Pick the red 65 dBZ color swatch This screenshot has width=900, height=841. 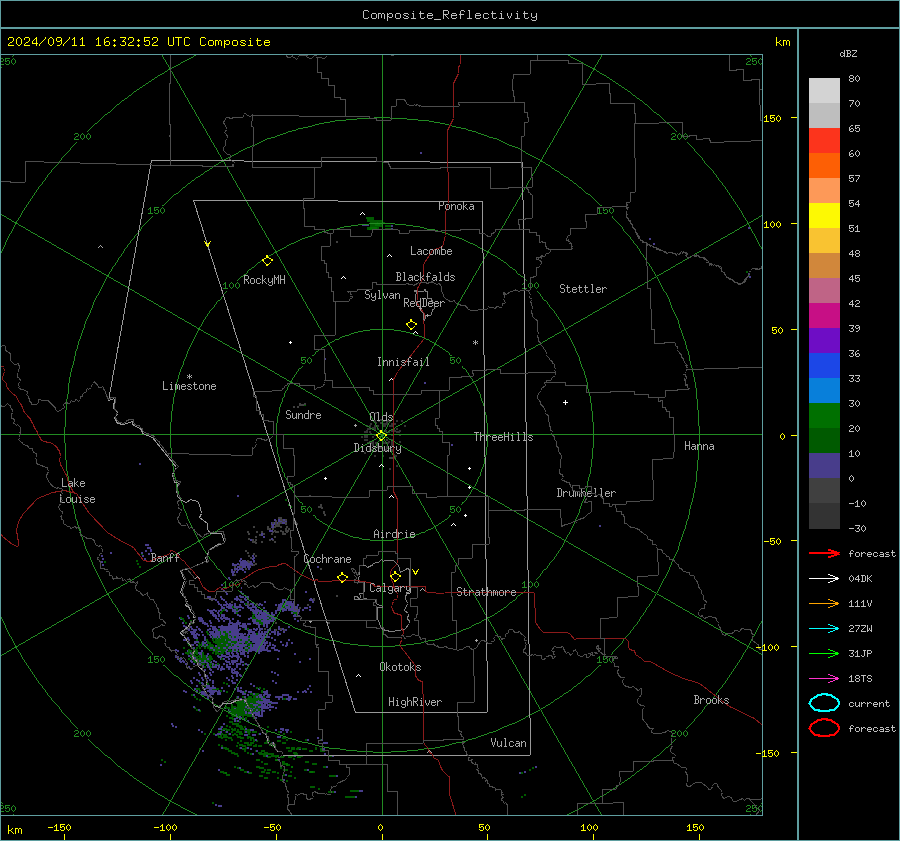tap(824, 140)
